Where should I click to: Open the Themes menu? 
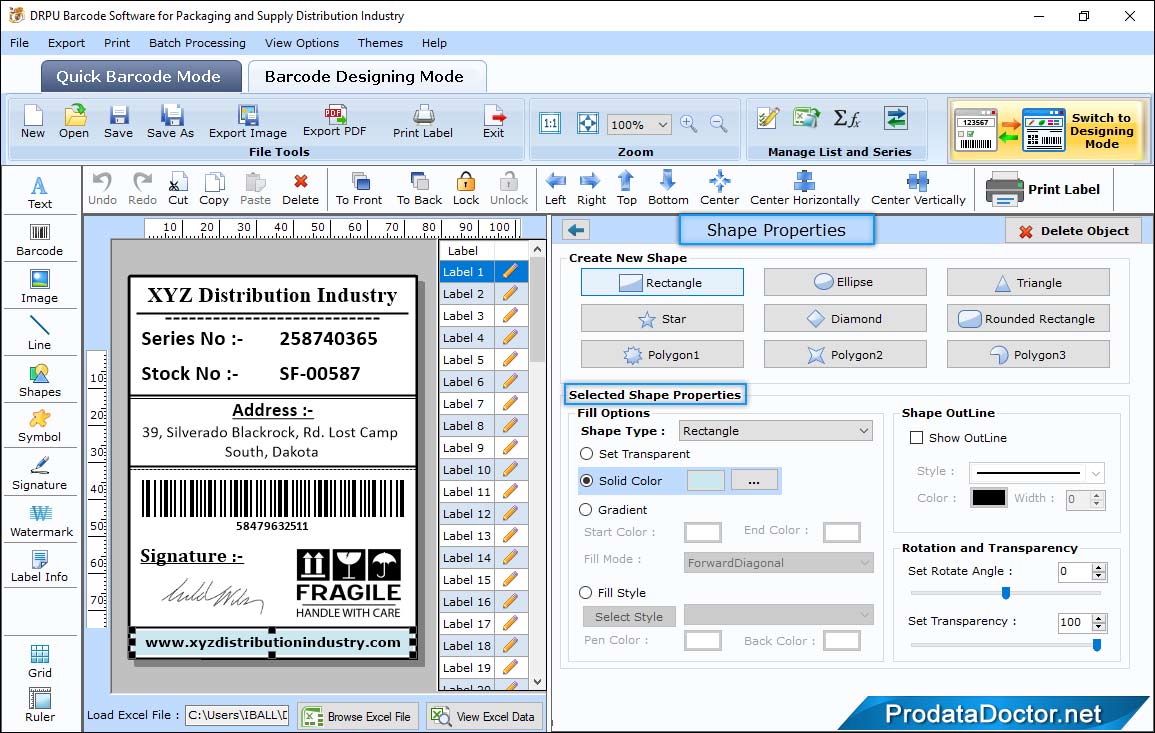pyautogui.click(x=380, y=43)
